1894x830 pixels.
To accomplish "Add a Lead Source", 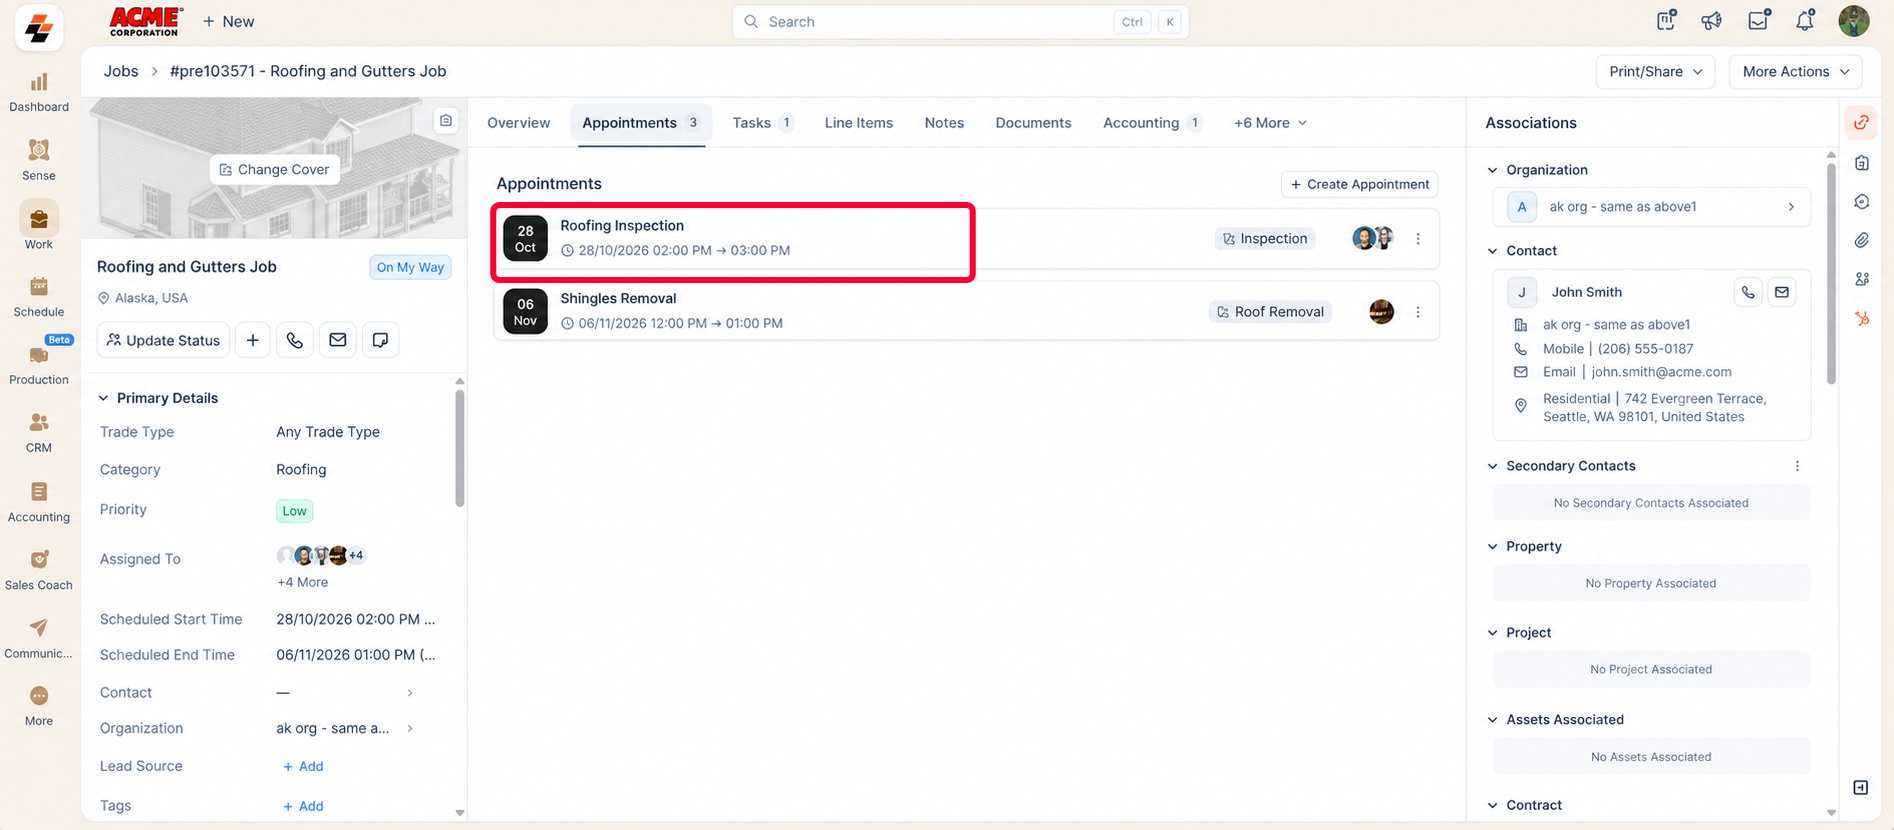I will [303, 767].
